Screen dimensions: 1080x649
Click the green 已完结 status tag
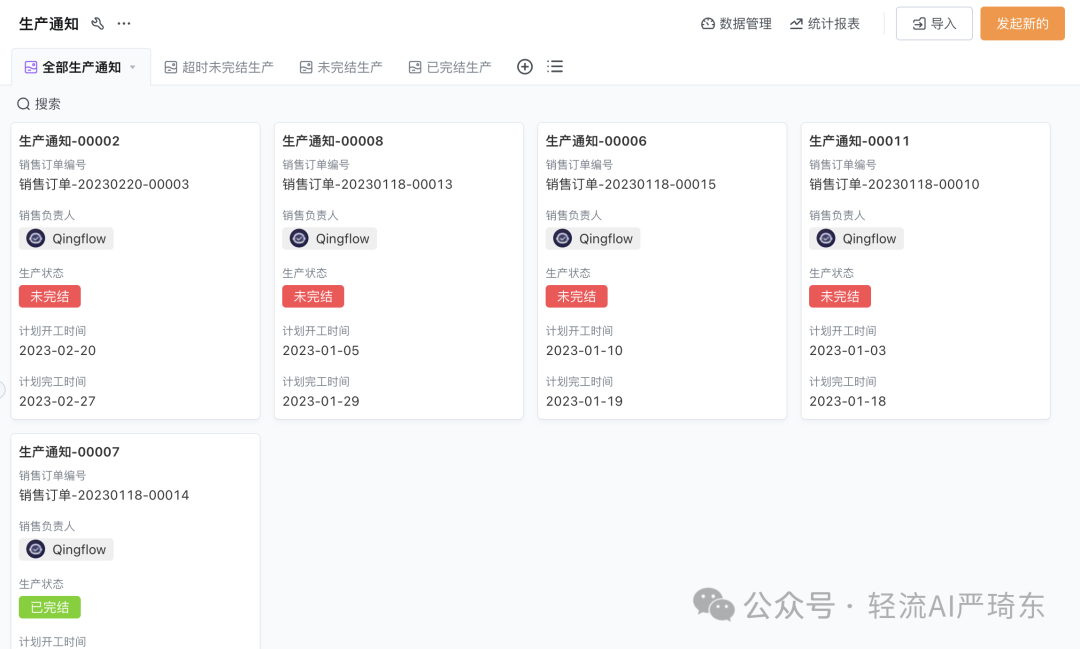pos(49,607)
